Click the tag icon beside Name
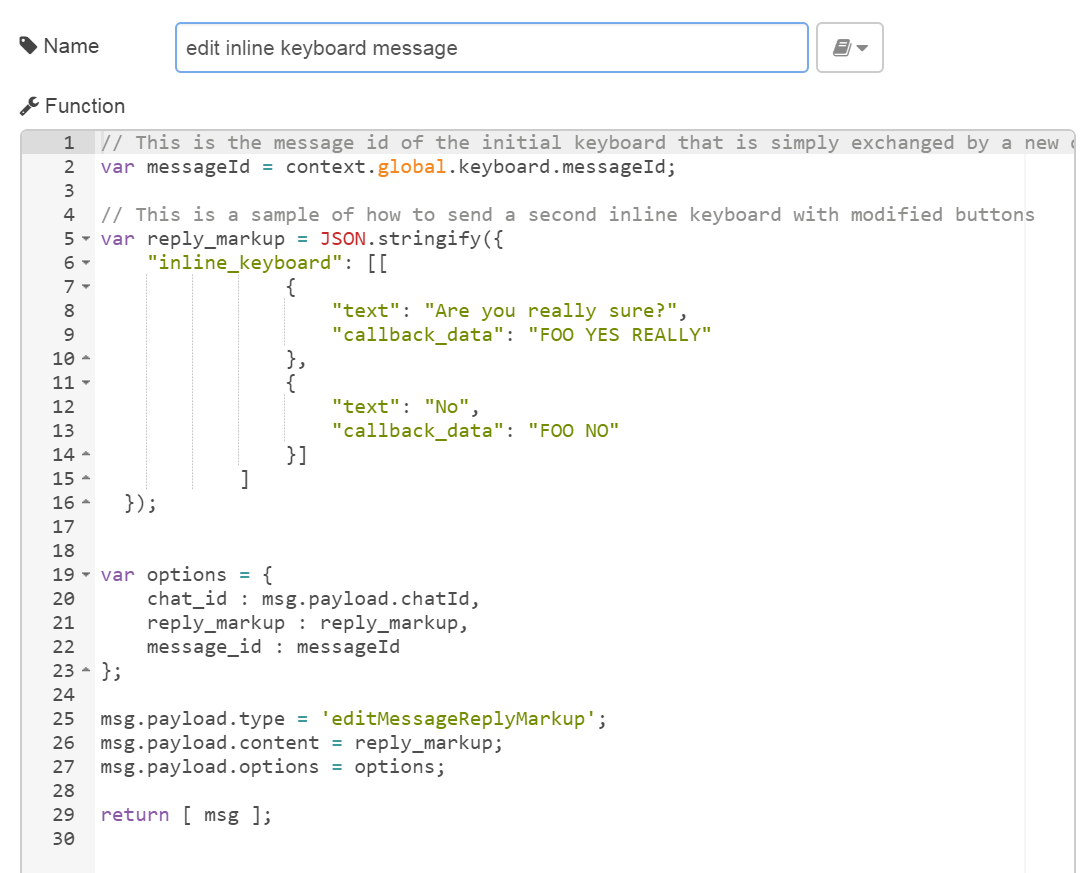 [29, 46]
